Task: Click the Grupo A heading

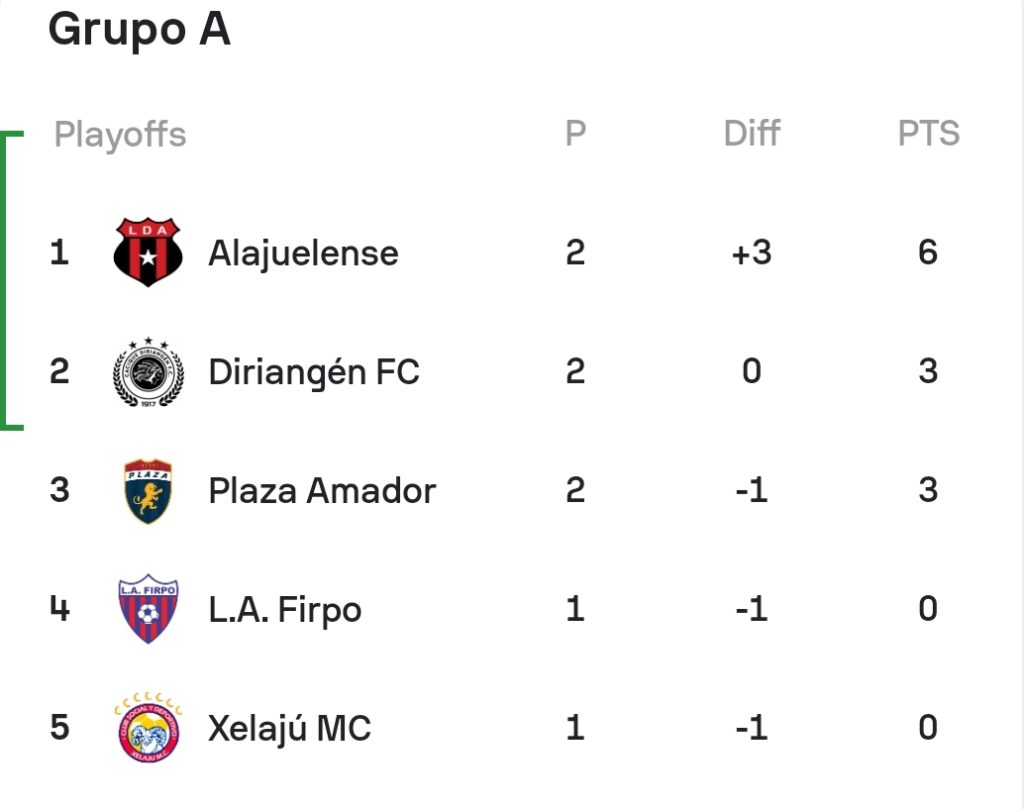Action: pyautogui.click(x=140, y=30)
